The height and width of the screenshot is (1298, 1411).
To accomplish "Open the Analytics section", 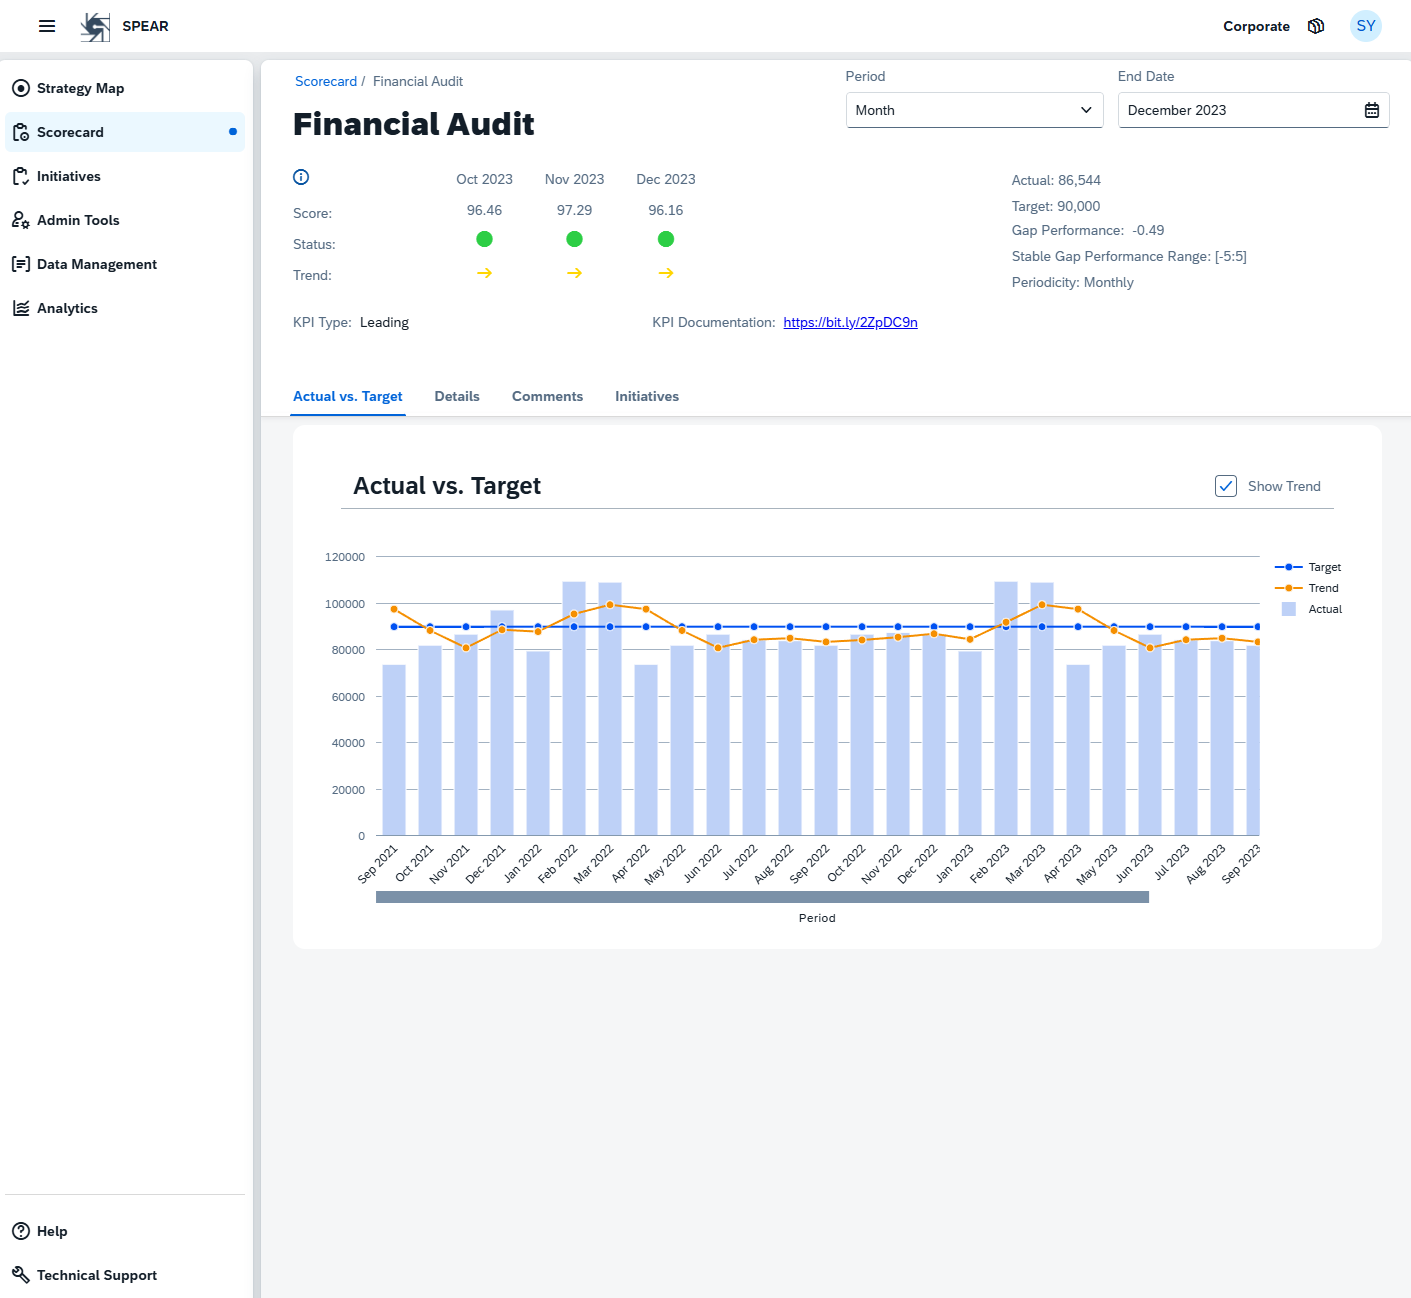I will pyautogui.click(x=21, y=308).
